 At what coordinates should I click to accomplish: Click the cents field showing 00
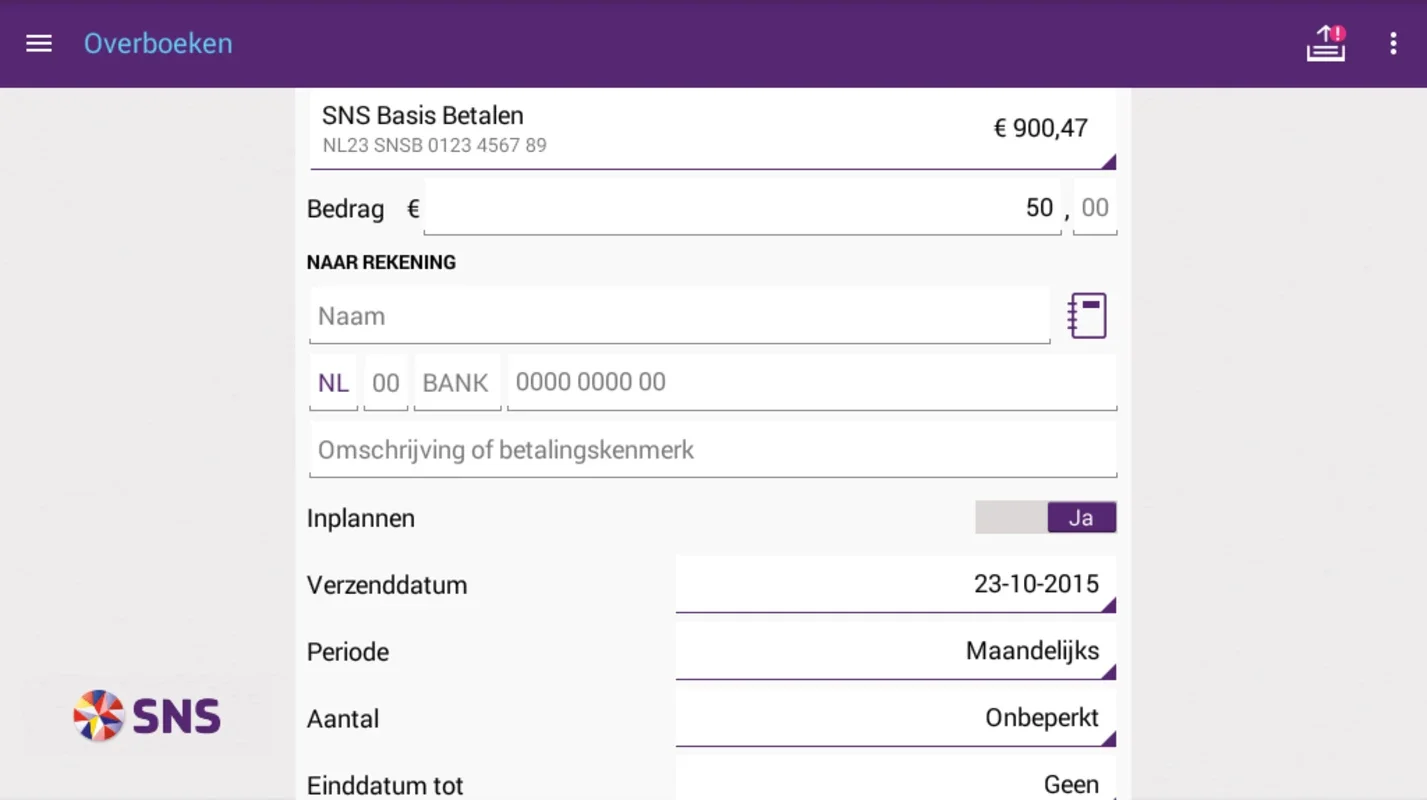(1095, 208)
